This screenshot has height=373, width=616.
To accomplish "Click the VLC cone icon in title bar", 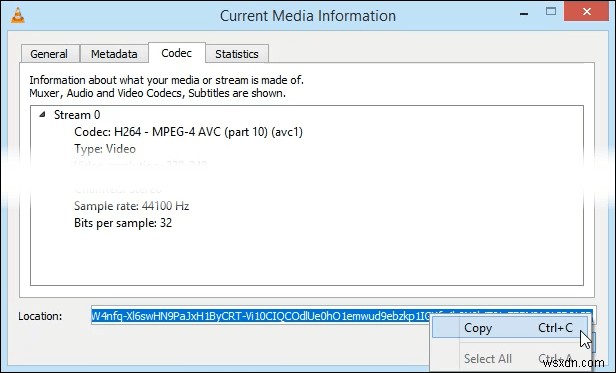I will tap(17, 15).
